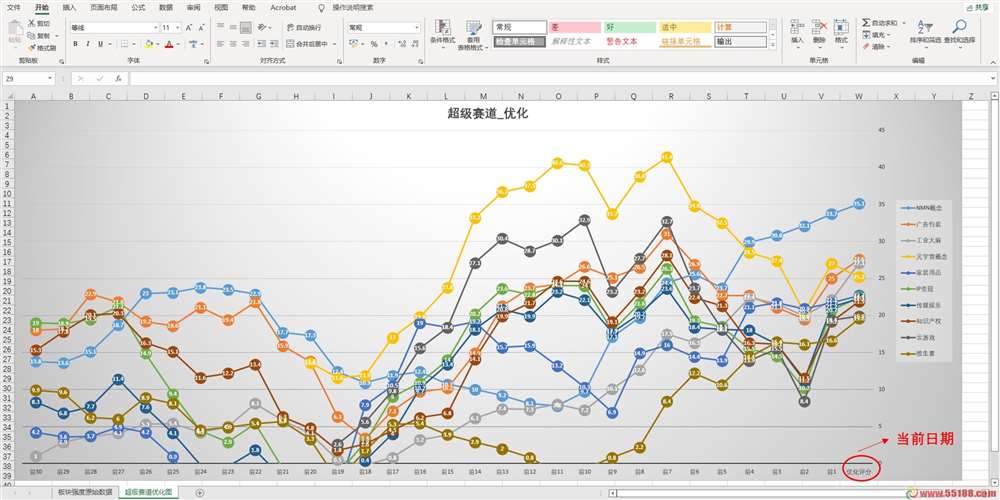The width and height of the screenshot is (1000, 500).
Task: Click the Delete cells (删除) icon
Action: pos(819,28)
